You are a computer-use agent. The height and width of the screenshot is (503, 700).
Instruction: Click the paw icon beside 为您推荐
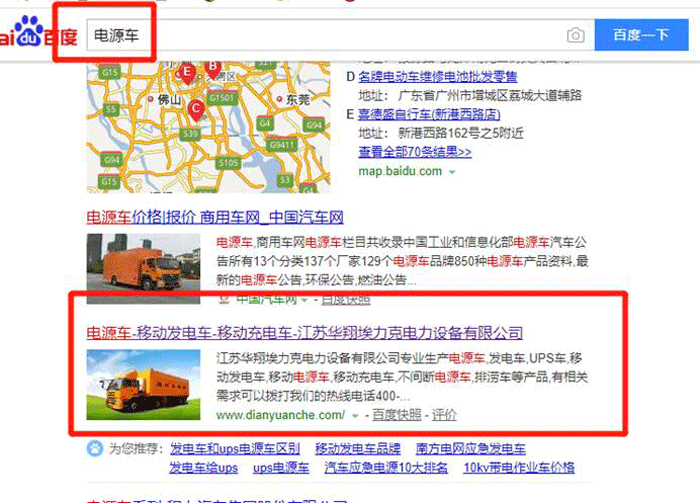pyautogui.click(x=95, y=448)
